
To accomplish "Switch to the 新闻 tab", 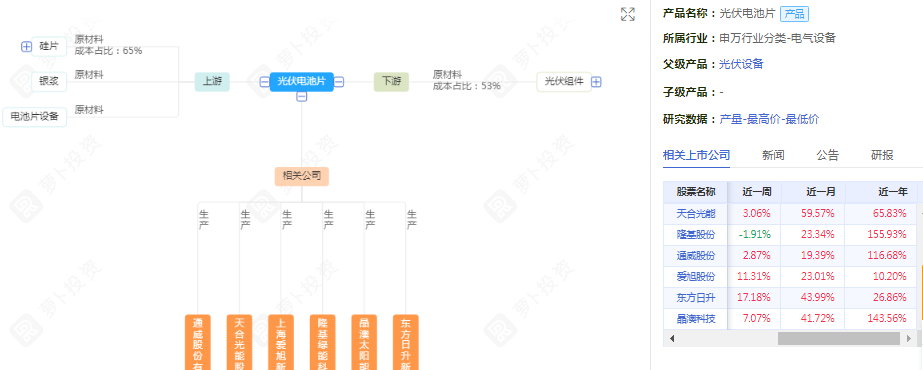I will tap(773, 155).
